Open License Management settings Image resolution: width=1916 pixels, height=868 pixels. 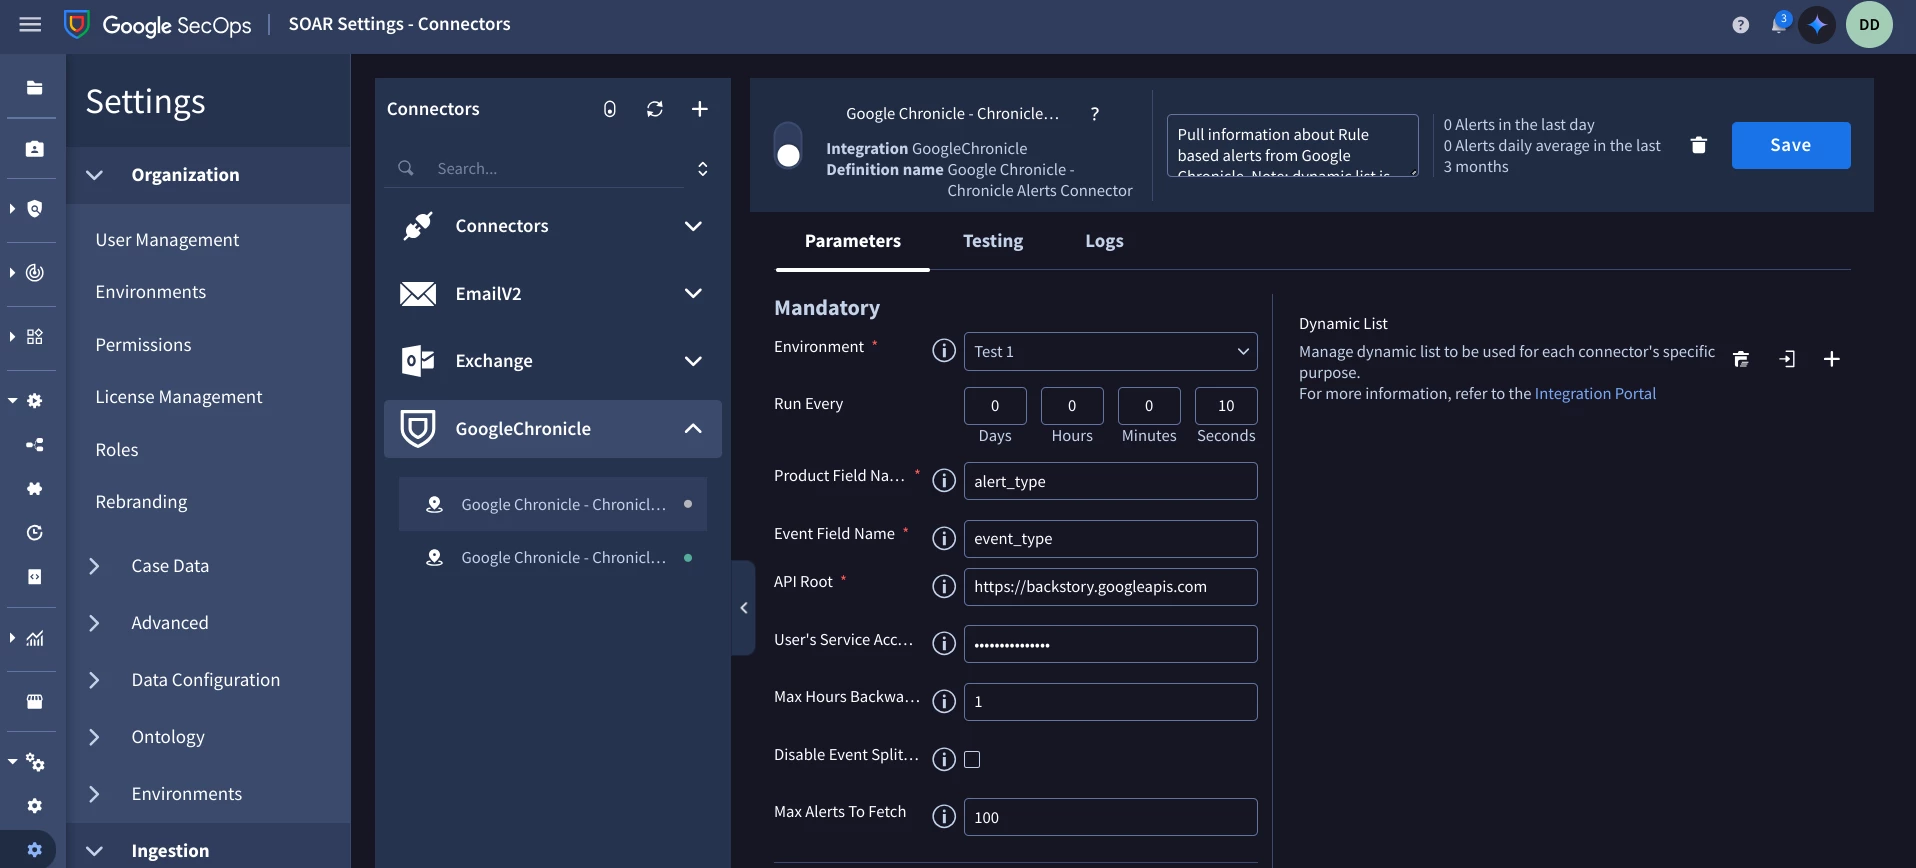click(x=179, y=397)
